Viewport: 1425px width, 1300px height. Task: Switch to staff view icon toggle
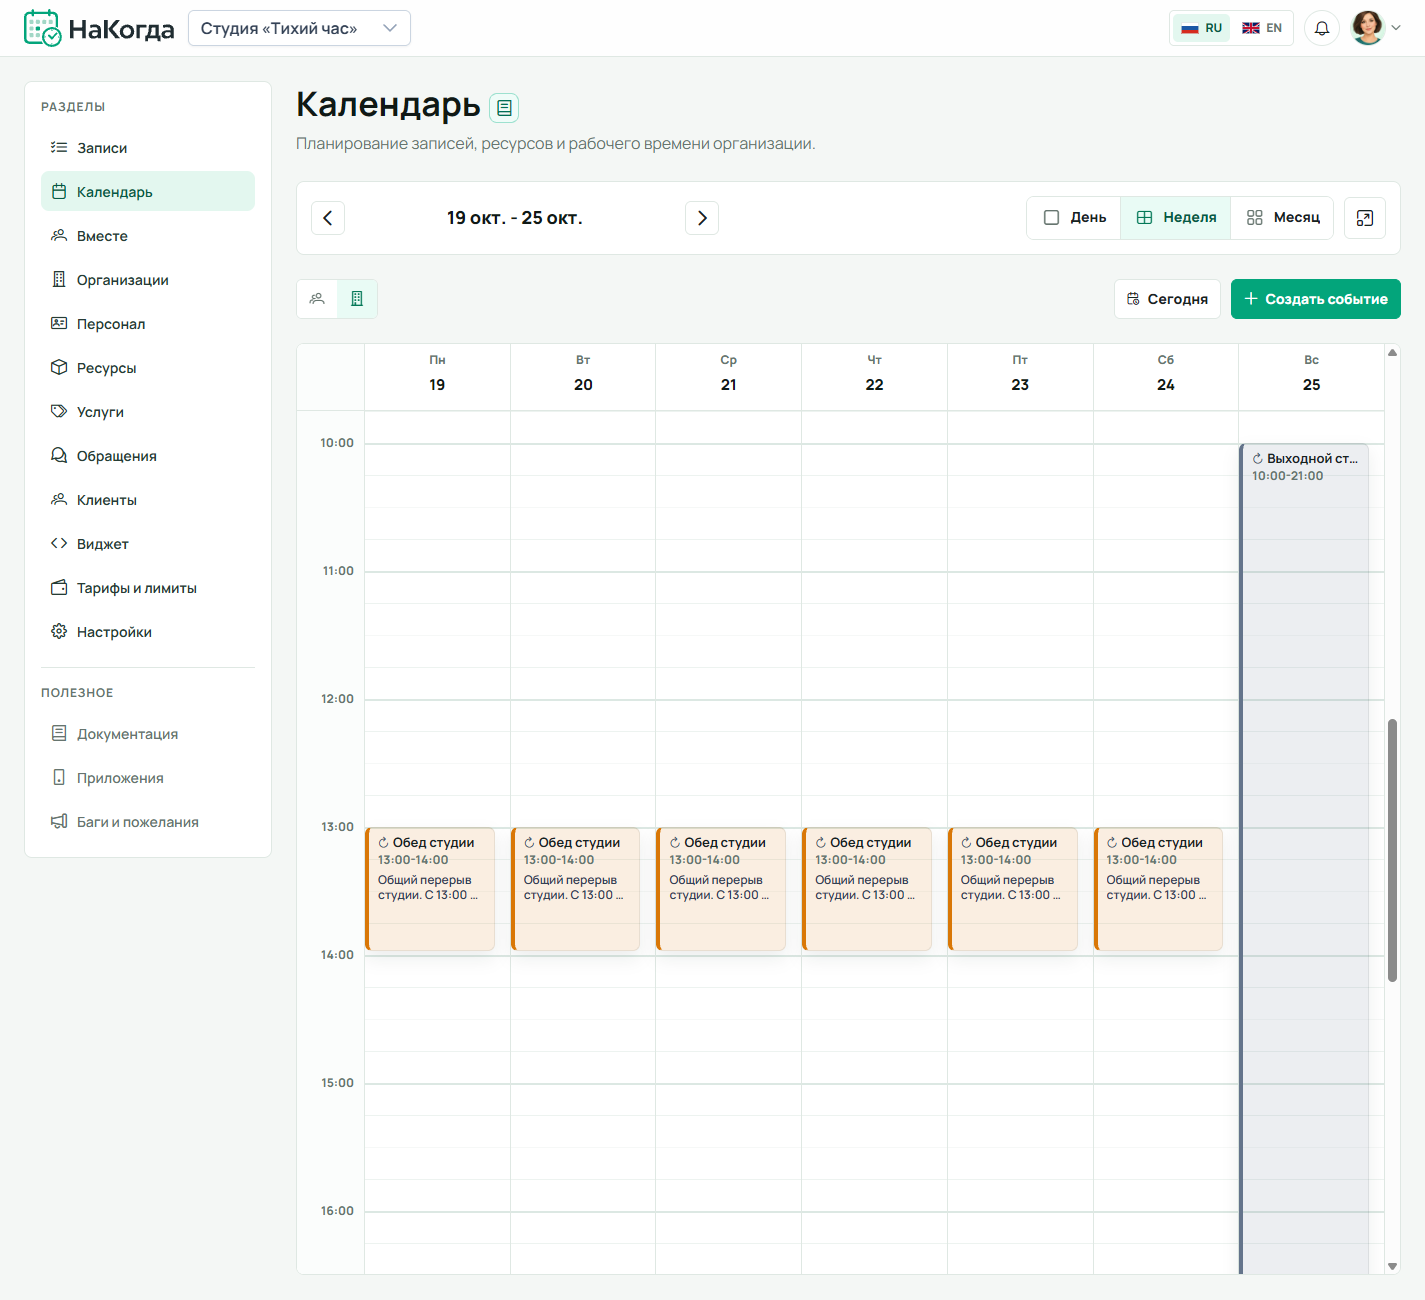pos(317,299)
